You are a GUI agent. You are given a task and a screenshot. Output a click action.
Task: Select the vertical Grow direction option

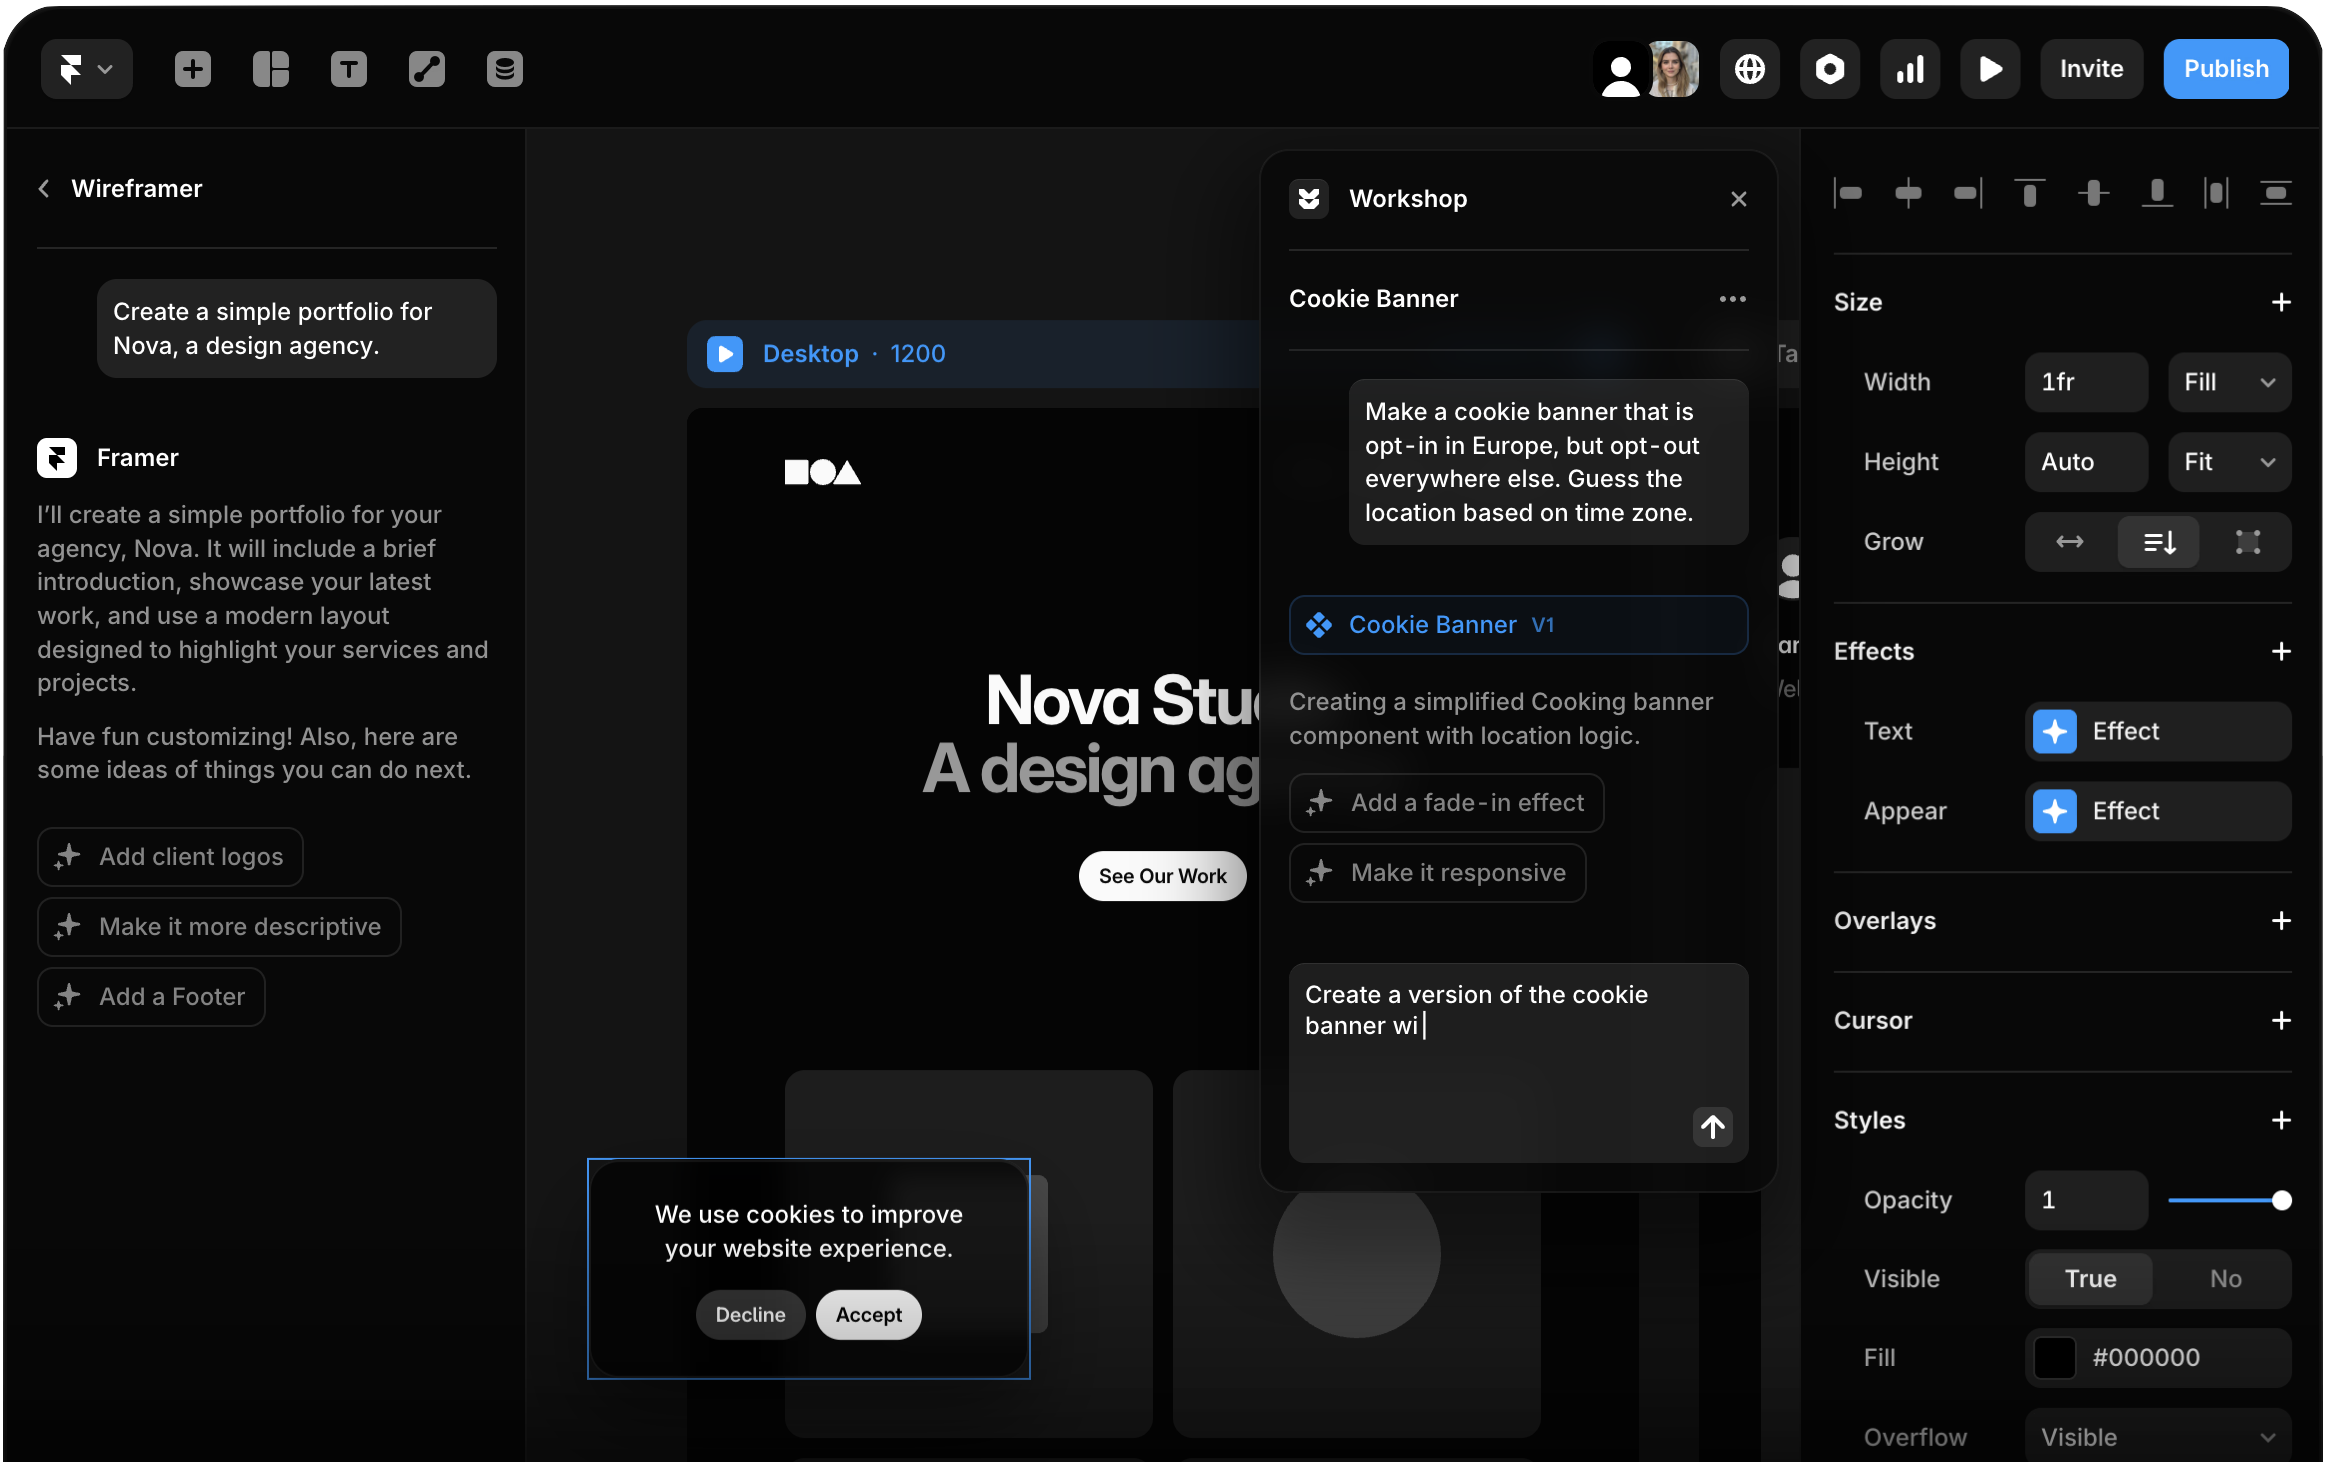click(x=2158, y=542)
